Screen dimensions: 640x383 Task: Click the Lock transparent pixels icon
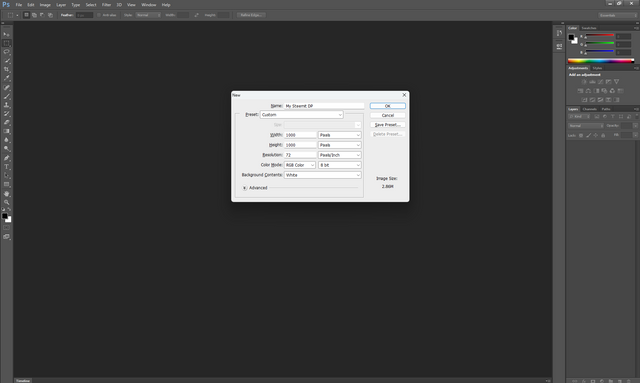pos(581,135)
